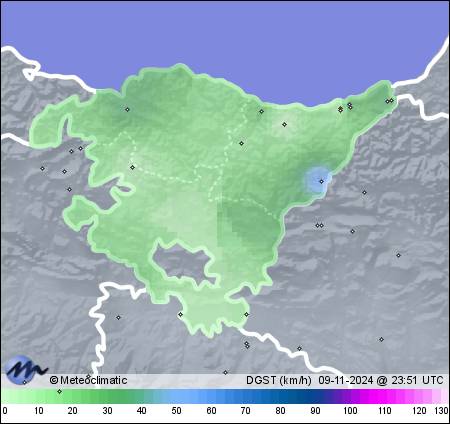Click the station marker just above the DGST label
The image size is (450, 424).
tap(225, 372)
